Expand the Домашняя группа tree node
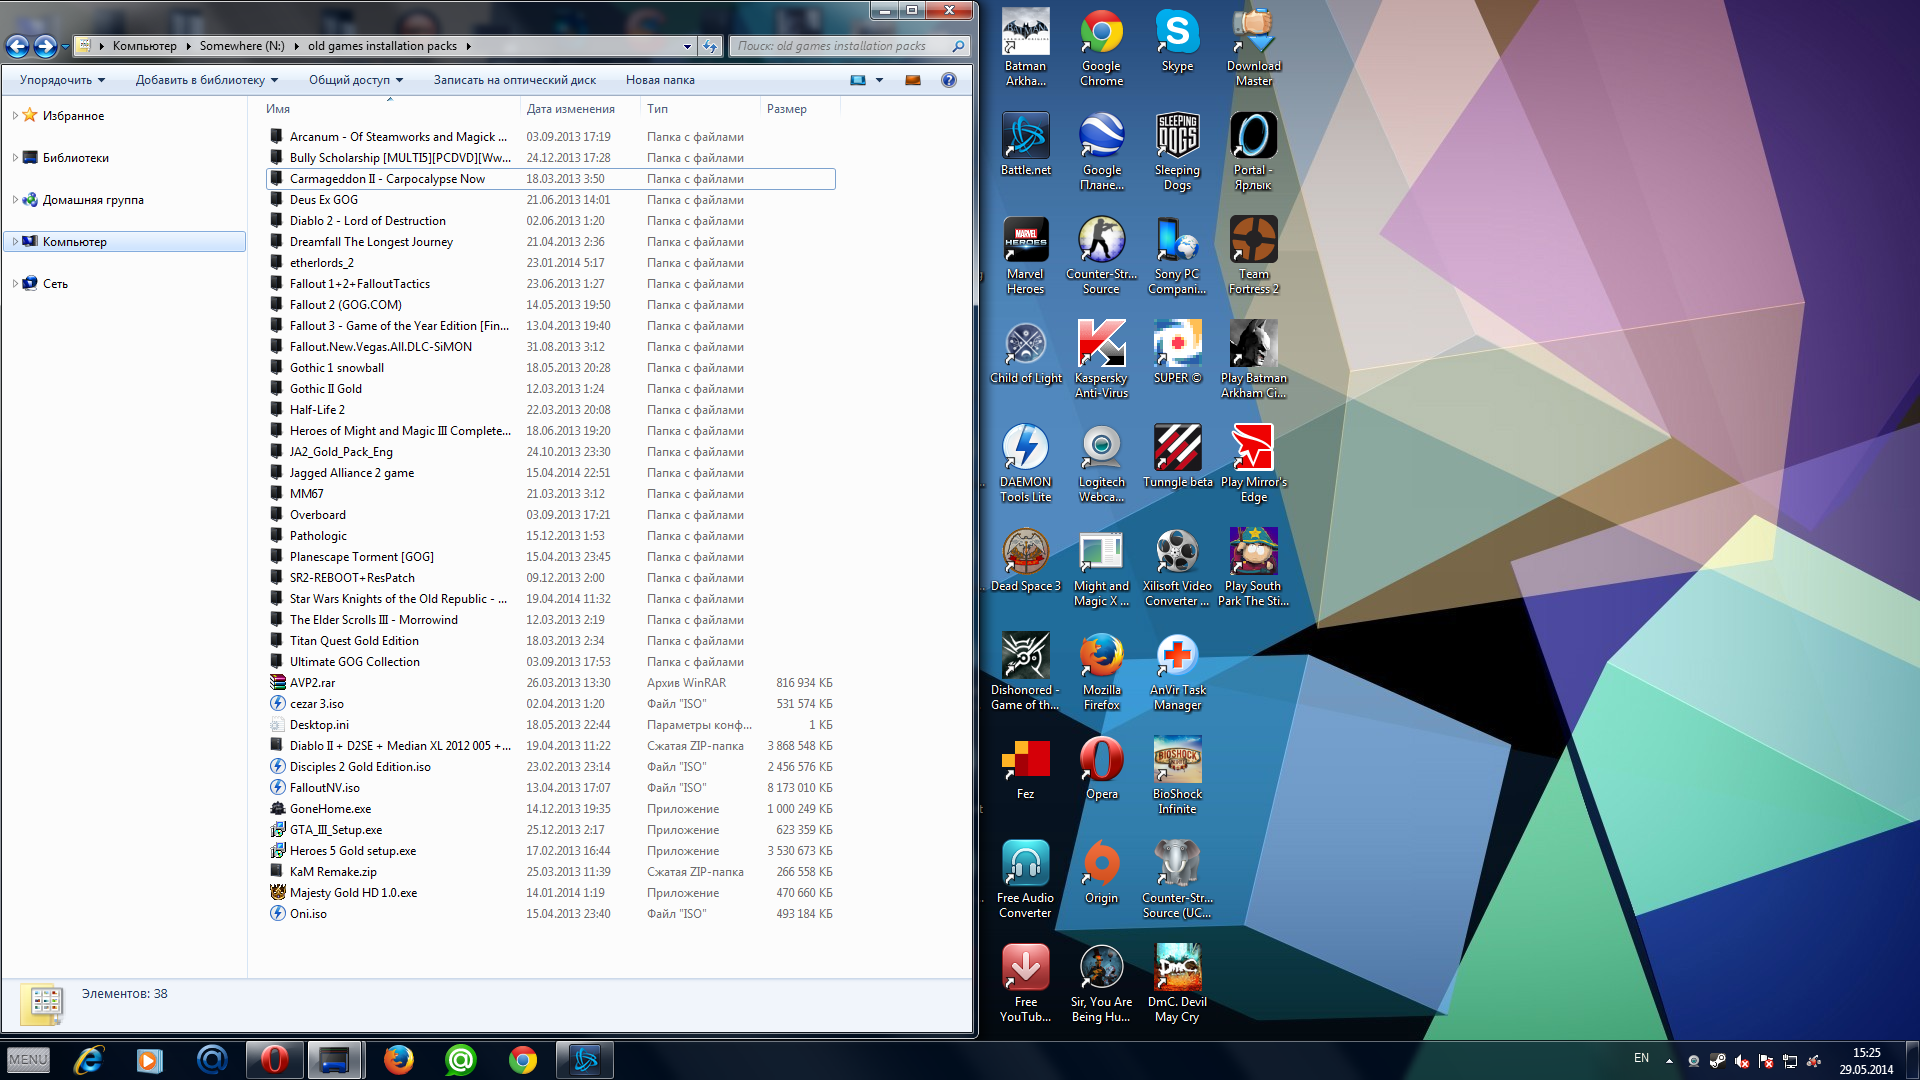Viewport: 1920px width, 1080px height. (x=15, y=200)
